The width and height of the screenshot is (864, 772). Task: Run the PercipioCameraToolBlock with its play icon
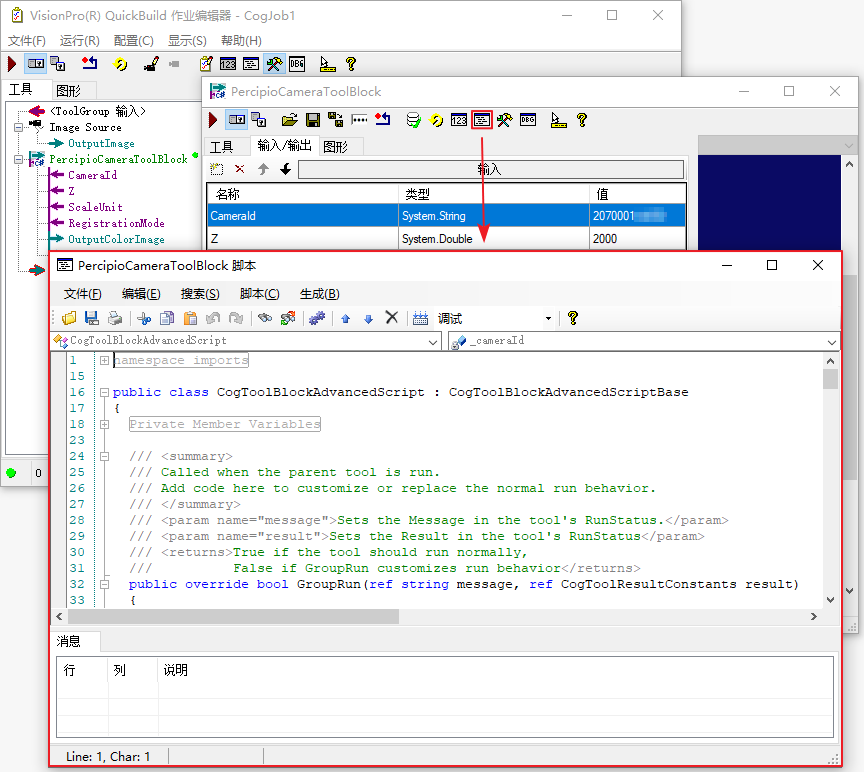(213, 120)
